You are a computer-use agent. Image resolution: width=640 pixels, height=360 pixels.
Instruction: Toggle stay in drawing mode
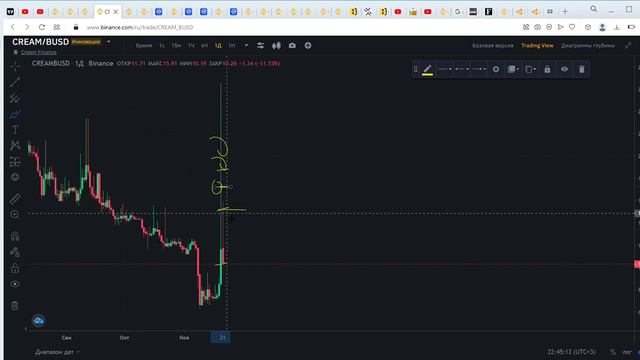(15, 252)
